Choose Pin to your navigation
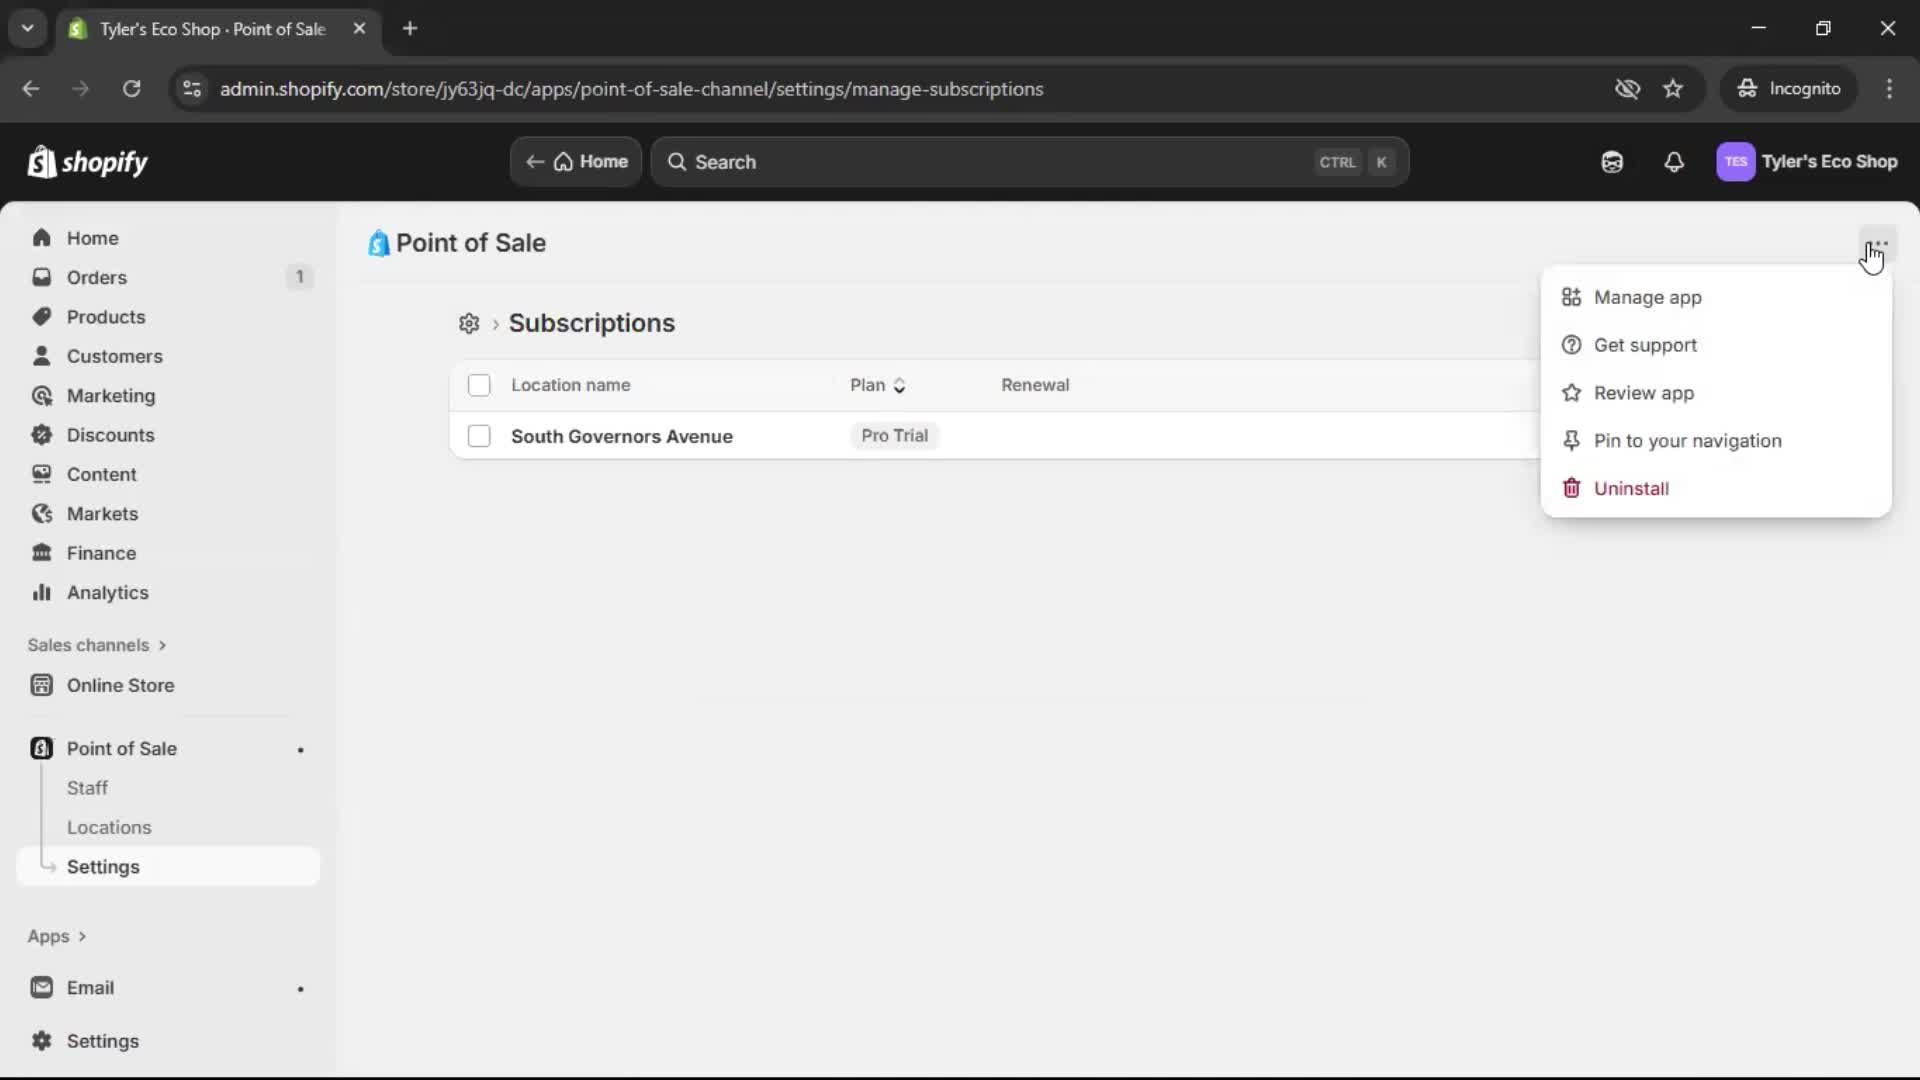This screenshot has width=1920, height=1080. 1716,441
